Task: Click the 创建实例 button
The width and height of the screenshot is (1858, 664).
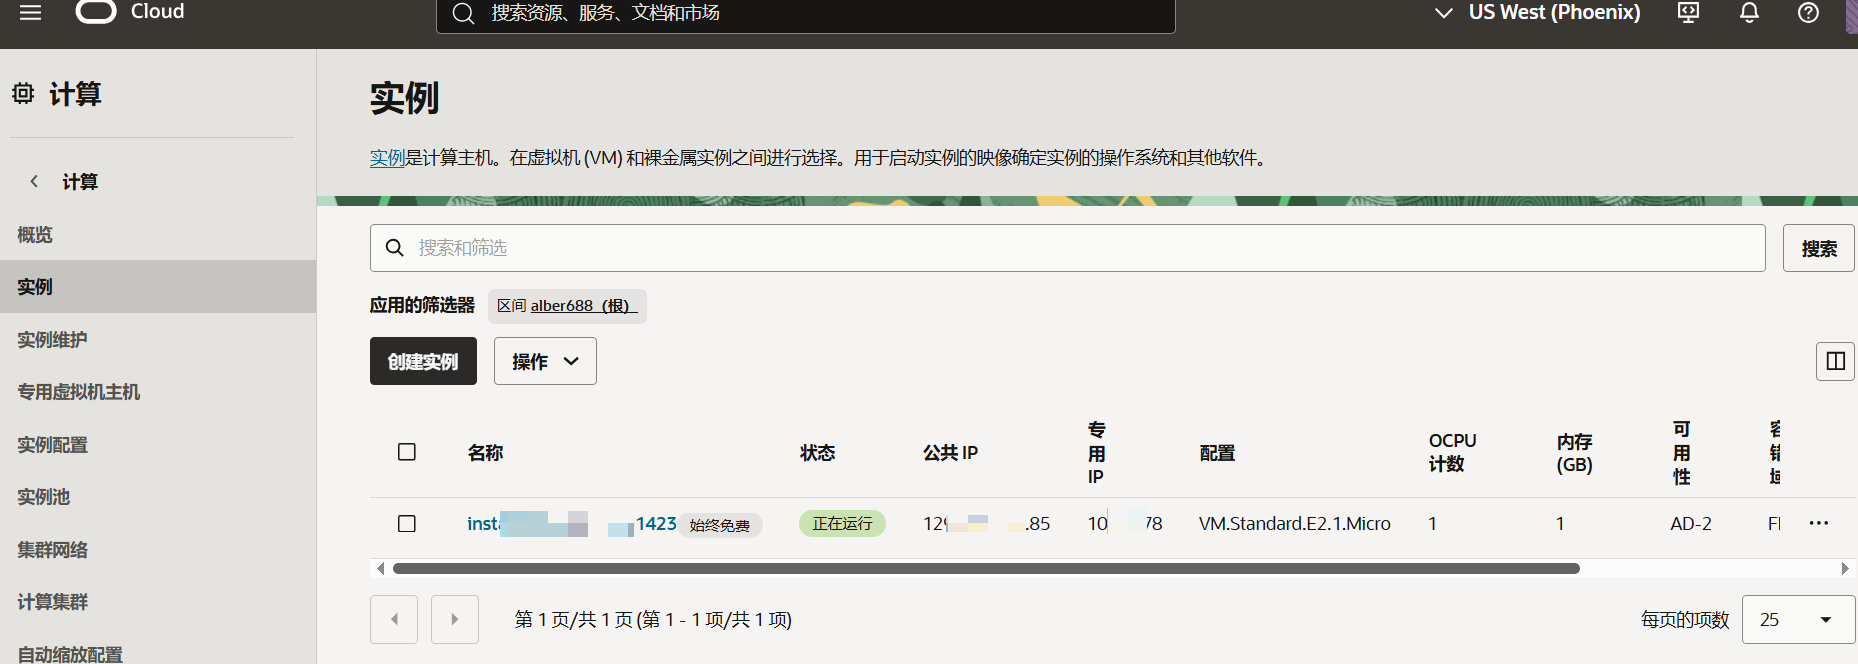Action: (423, 361)
